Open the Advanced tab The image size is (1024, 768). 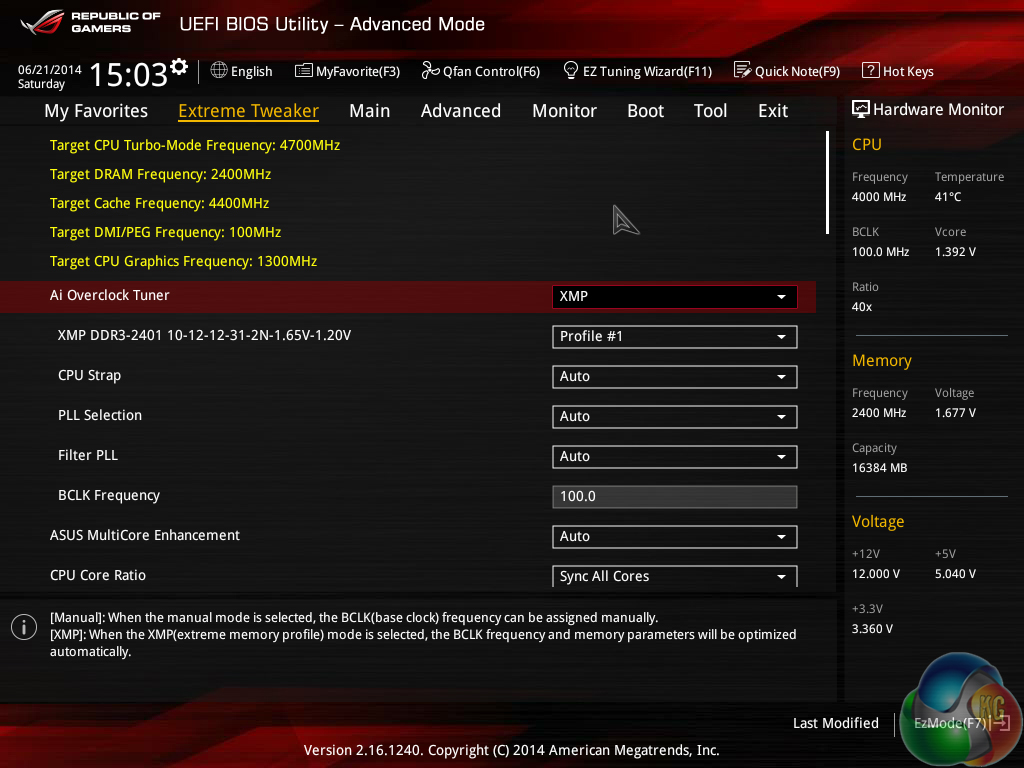point(460,111)
